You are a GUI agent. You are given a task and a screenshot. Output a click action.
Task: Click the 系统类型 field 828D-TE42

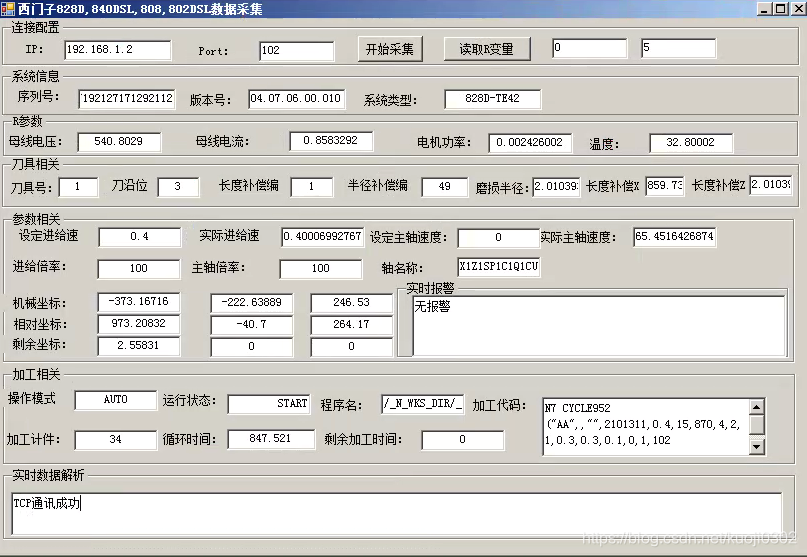(x=493, y=99)
